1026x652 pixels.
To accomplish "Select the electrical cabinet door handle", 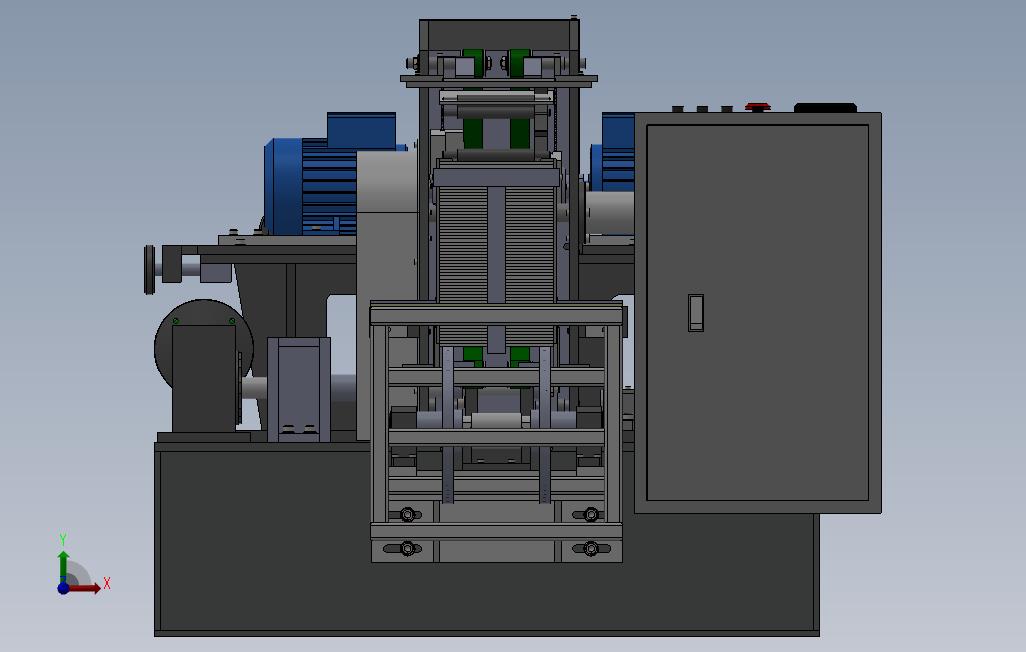I will pyautogui.click(x=696, y=313).
